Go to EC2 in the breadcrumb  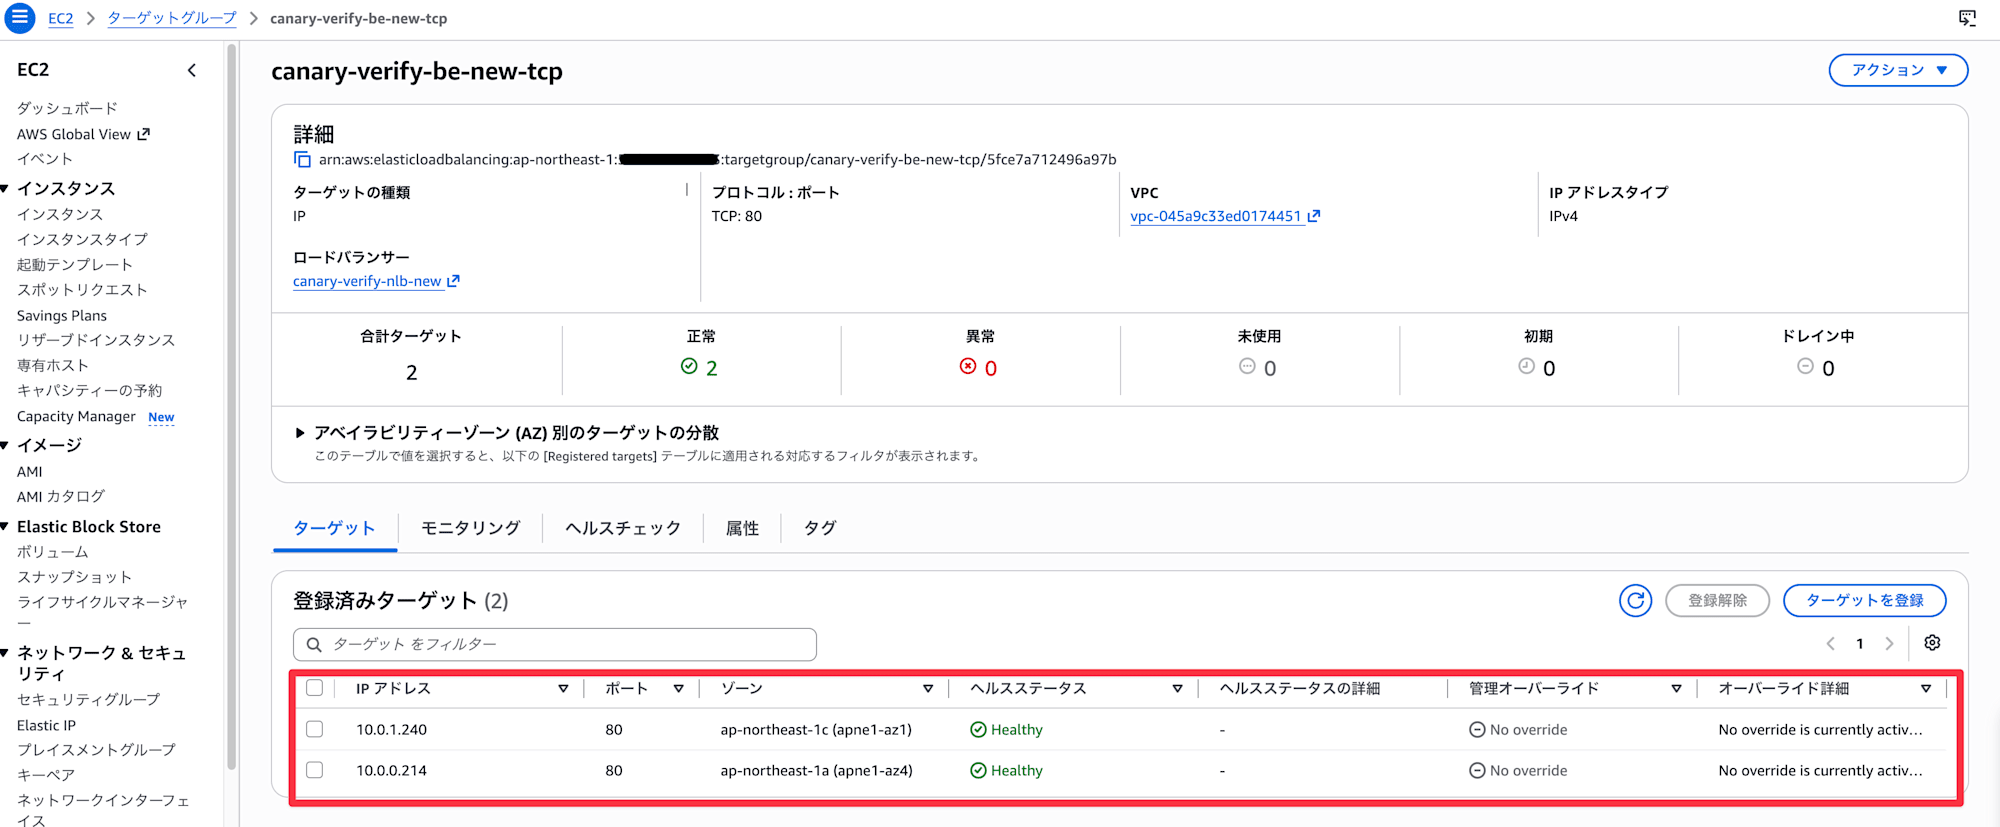pyautogui.click(x=61, y=18)
